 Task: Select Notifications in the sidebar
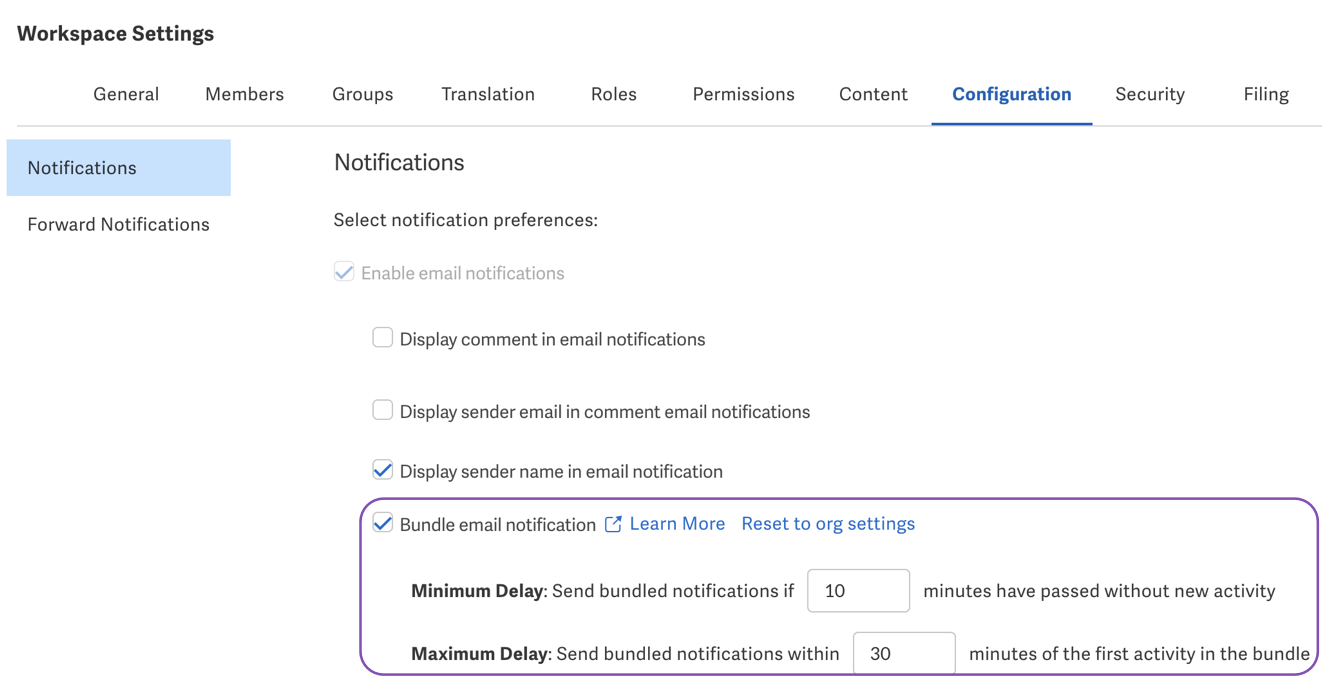82,167
